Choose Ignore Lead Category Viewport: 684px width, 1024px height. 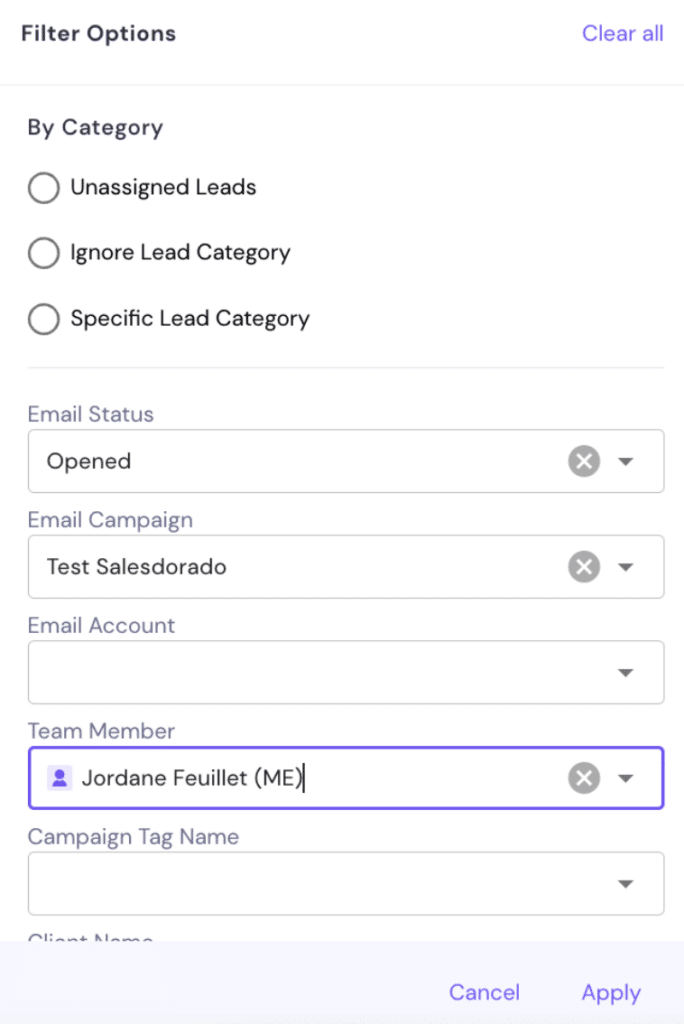pyautogui.click(x=43, y=253)
